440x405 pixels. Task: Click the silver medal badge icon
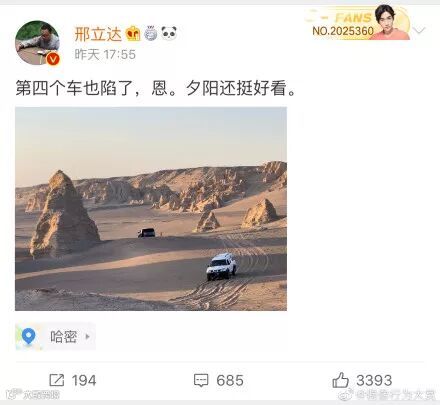[151, 33]
